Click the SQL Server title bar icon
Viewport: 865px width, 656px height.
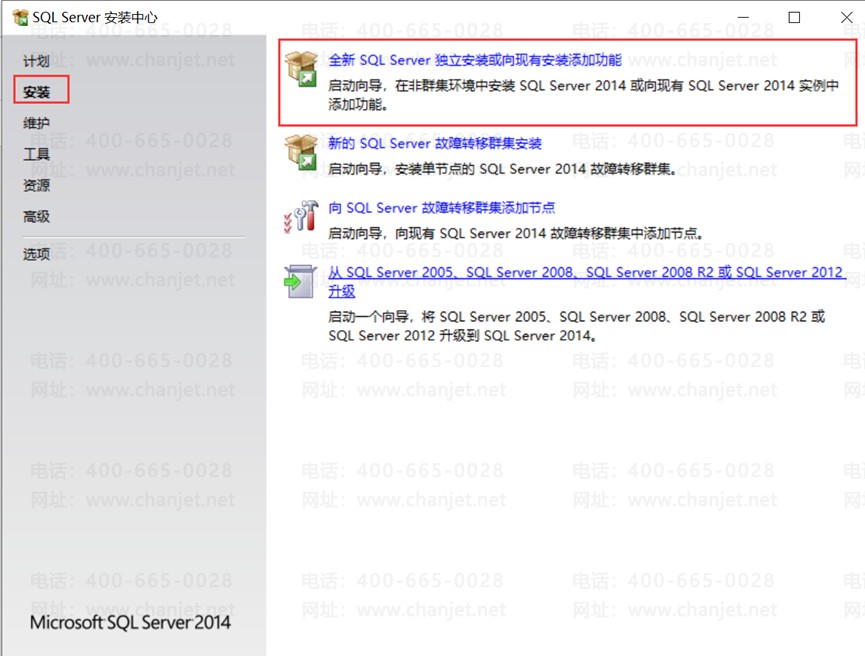coord(20,18)
